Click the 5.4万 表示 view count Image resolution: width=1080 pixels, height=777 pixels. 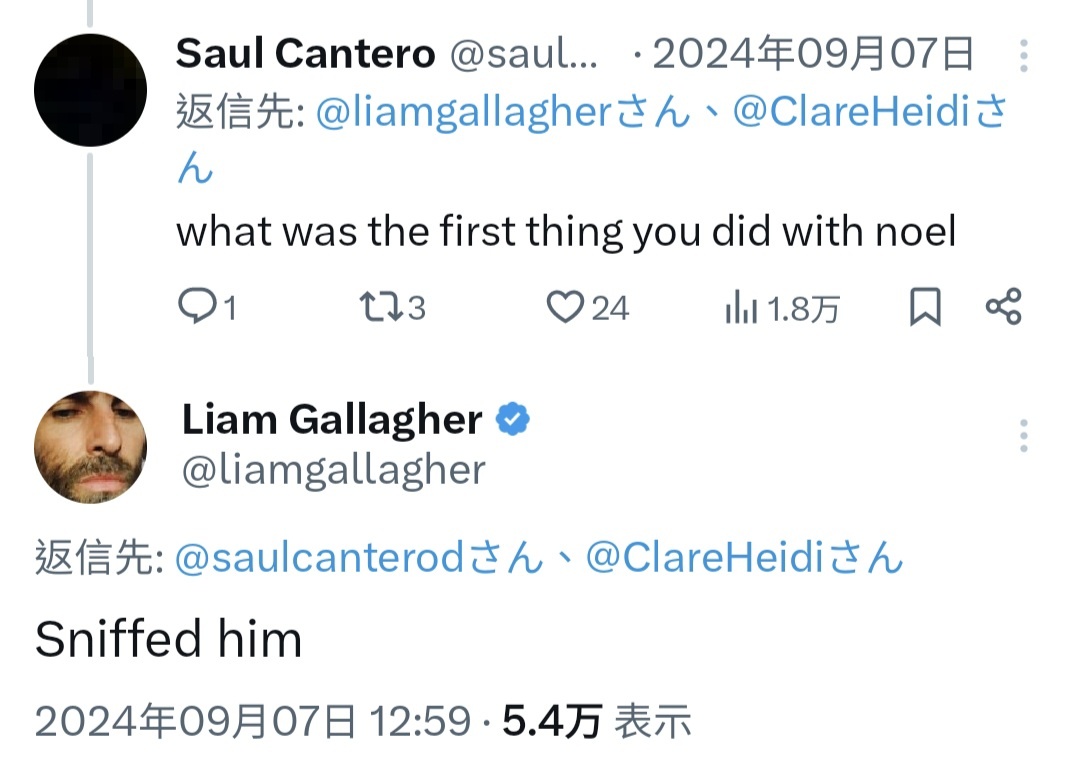coord(596,721)
